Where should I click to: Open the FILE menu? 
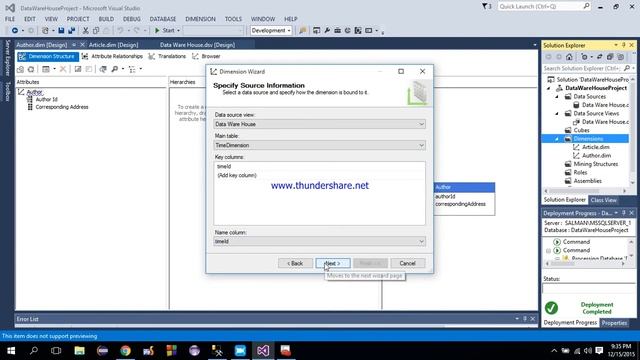(x=10, y=19)
